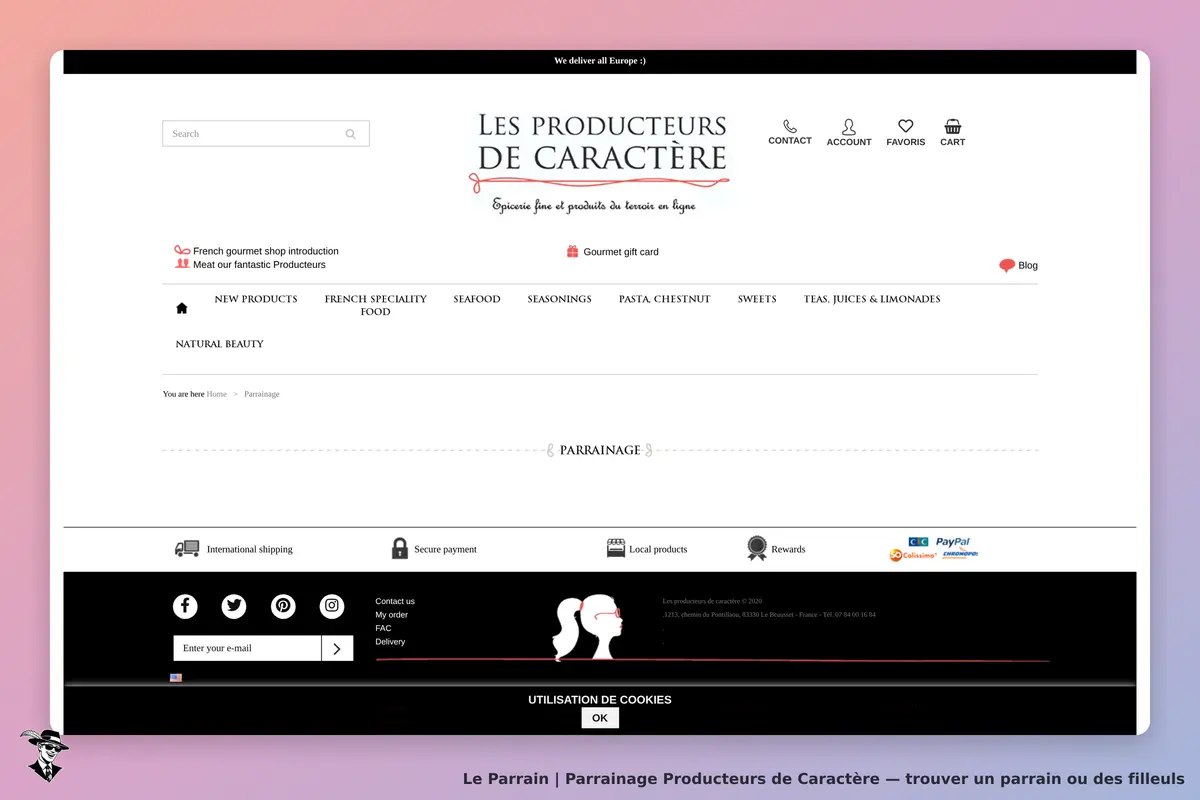
Task: Open French Speciality Food menu
Action: coord(376,305)
